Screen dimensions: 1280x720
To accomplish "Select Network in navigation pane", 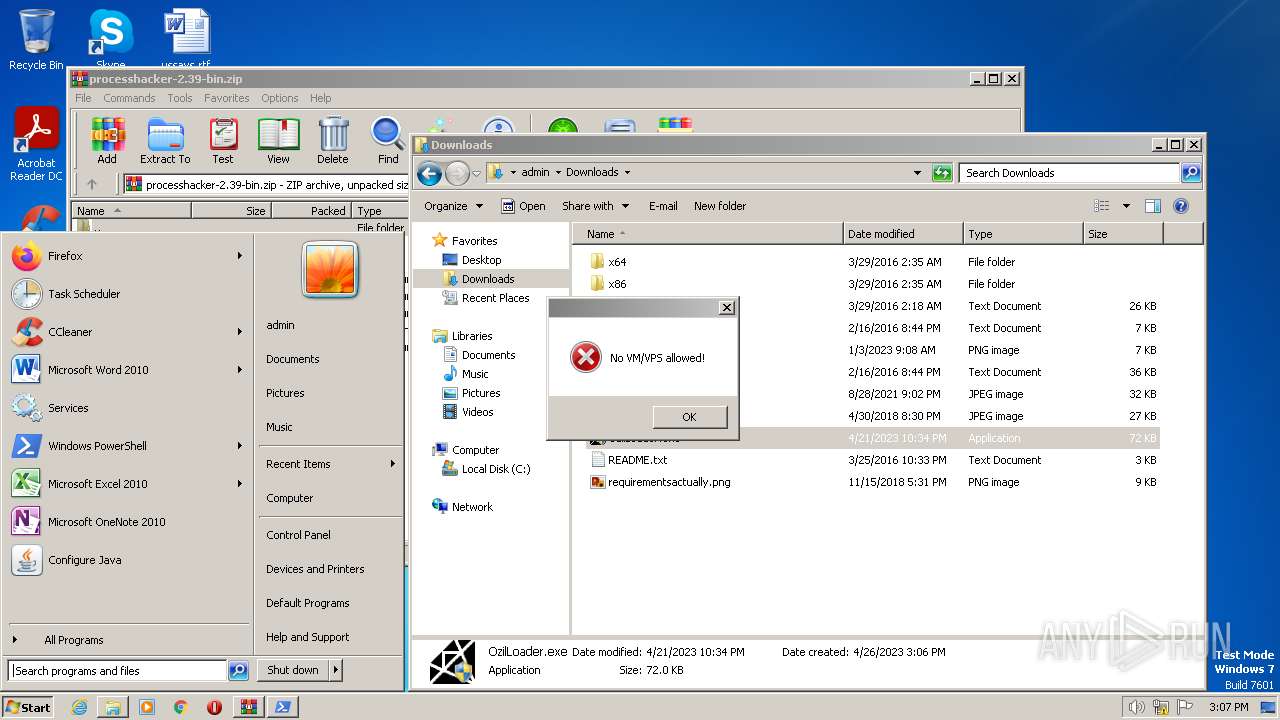I will tap(472, 507).
